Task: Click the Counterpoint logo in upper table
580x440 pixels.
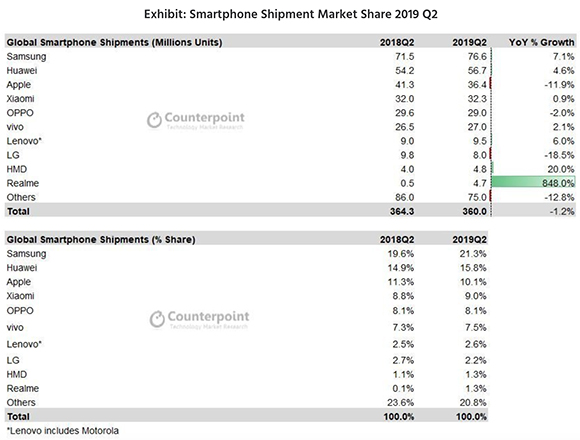Action: click(x=196, y=120)
